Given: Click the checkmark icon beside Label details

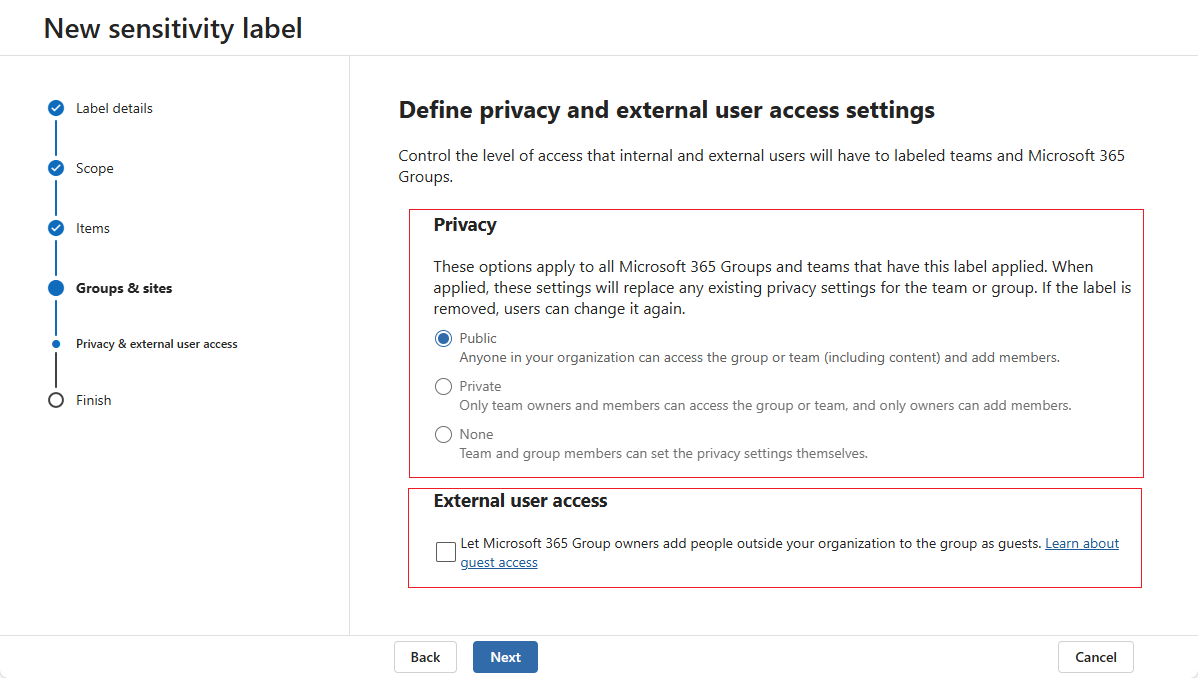Looking at the screenshot, I should [55, 108].
